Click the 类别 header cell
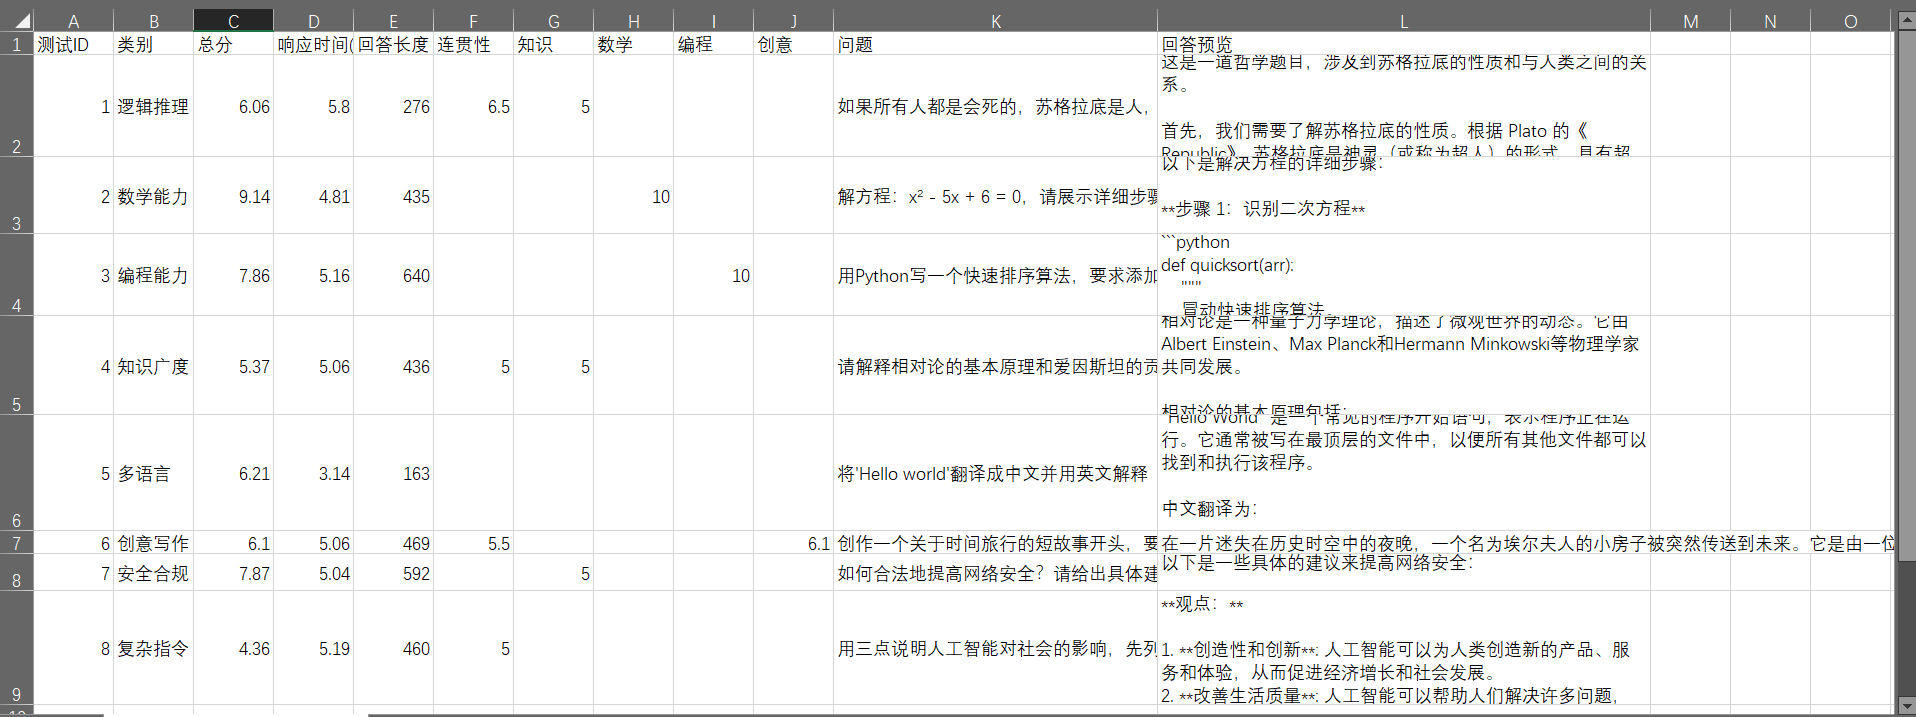The height and width of the screenshot is (717, 1916). [153, 44]
